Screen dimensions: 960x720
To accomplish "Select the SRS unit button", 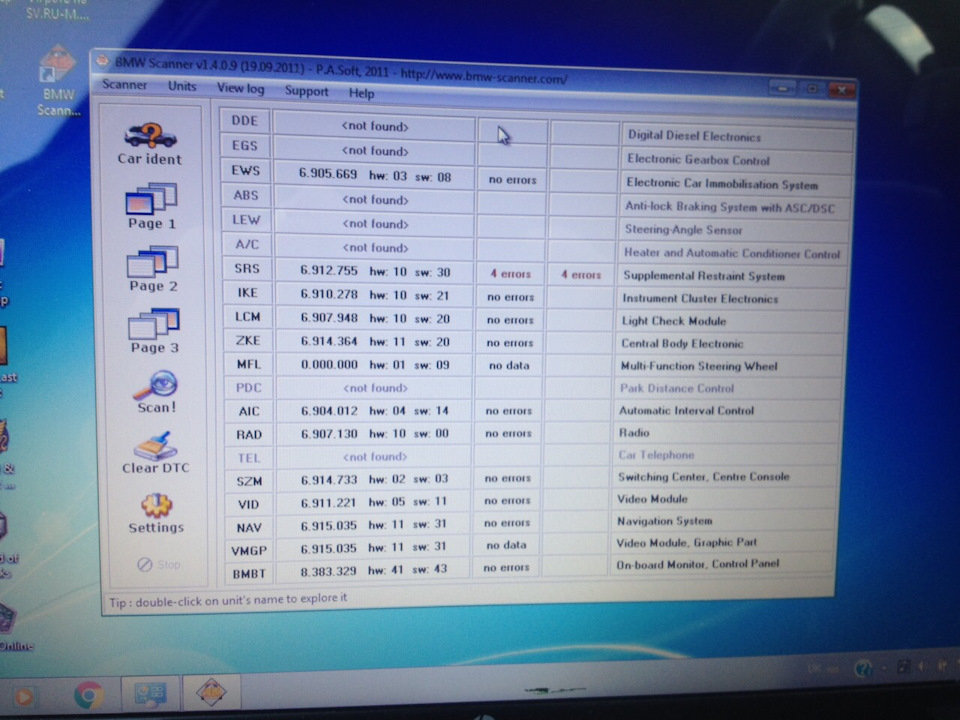I will (247, 269).
